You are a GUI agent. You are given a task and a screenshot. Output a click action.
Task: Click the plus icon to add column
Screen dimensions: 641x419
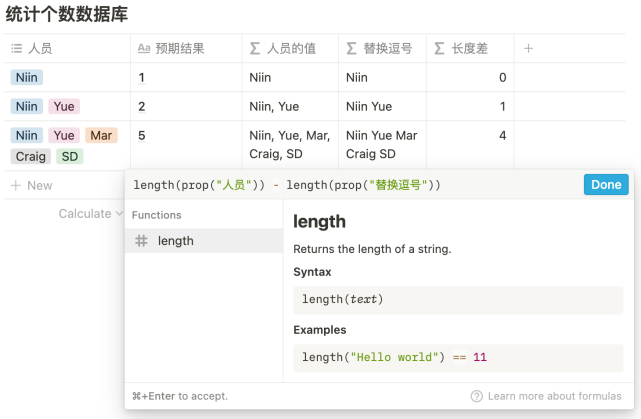point(529,48)
